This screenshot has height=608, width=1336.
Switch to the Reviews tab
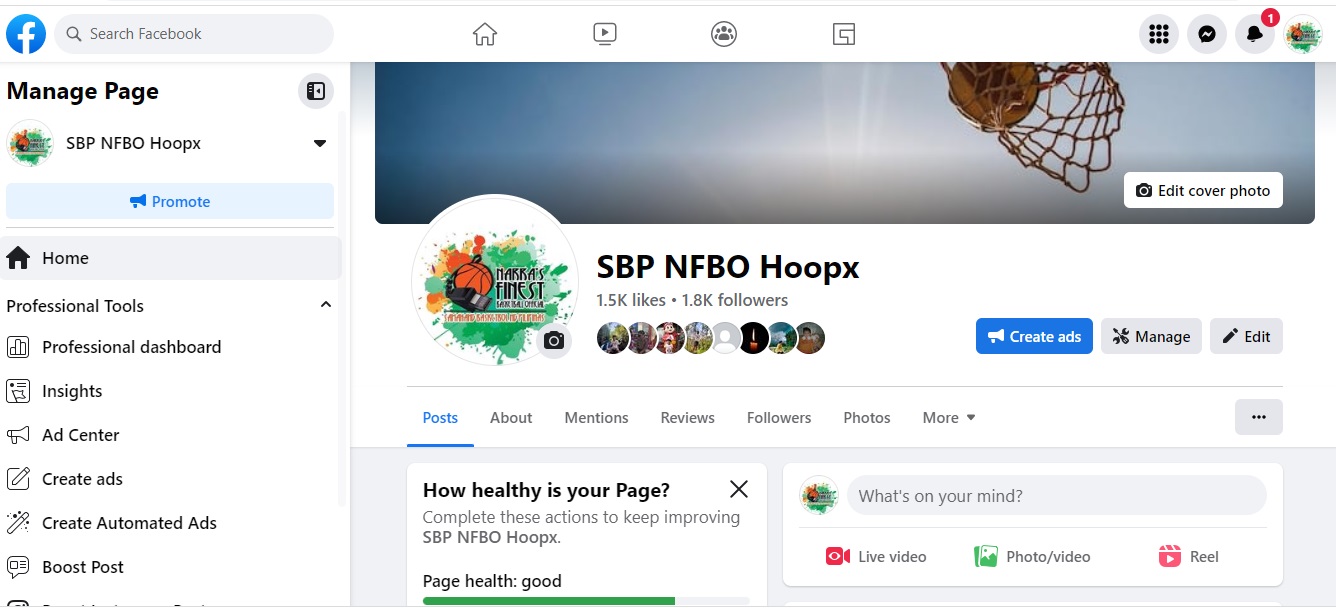coord(688,418)
